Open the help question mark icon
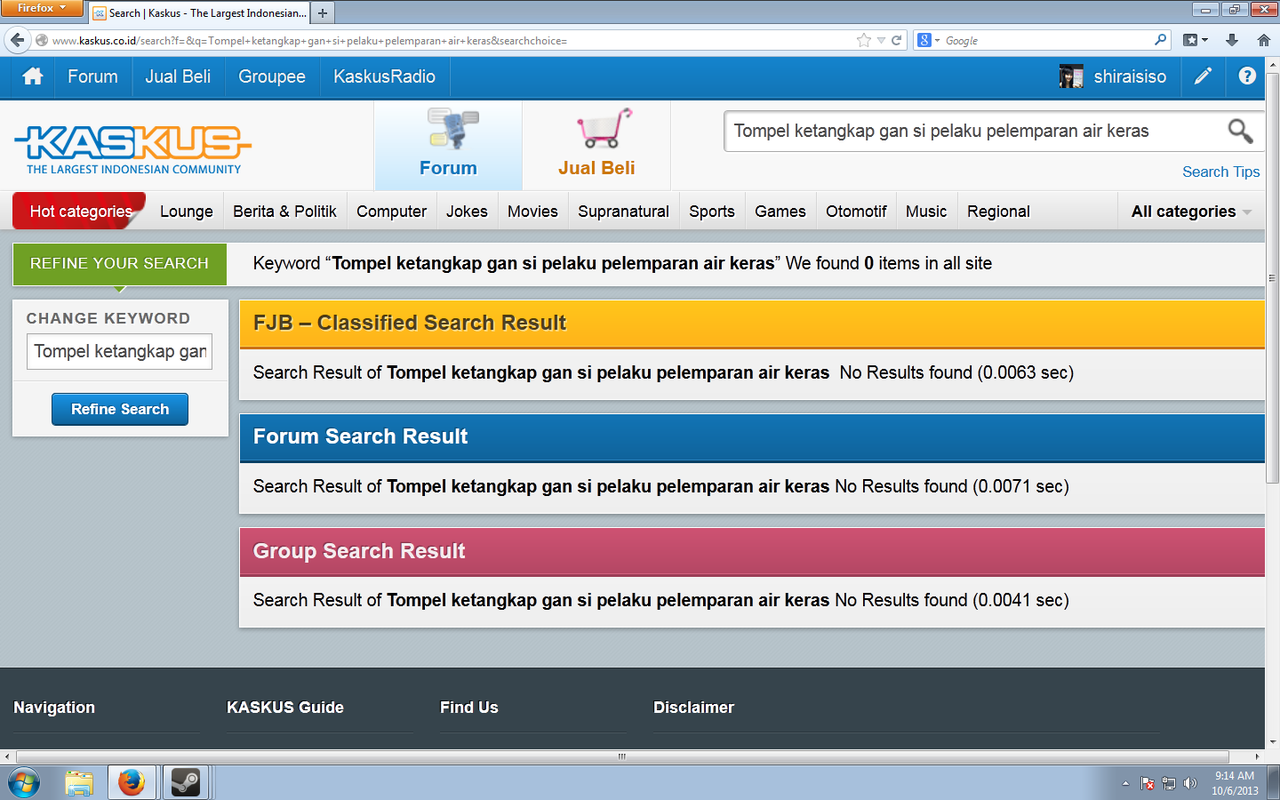Viewport: 1280px width, 800px height. pyautogui.click(x=1247, y=76)
